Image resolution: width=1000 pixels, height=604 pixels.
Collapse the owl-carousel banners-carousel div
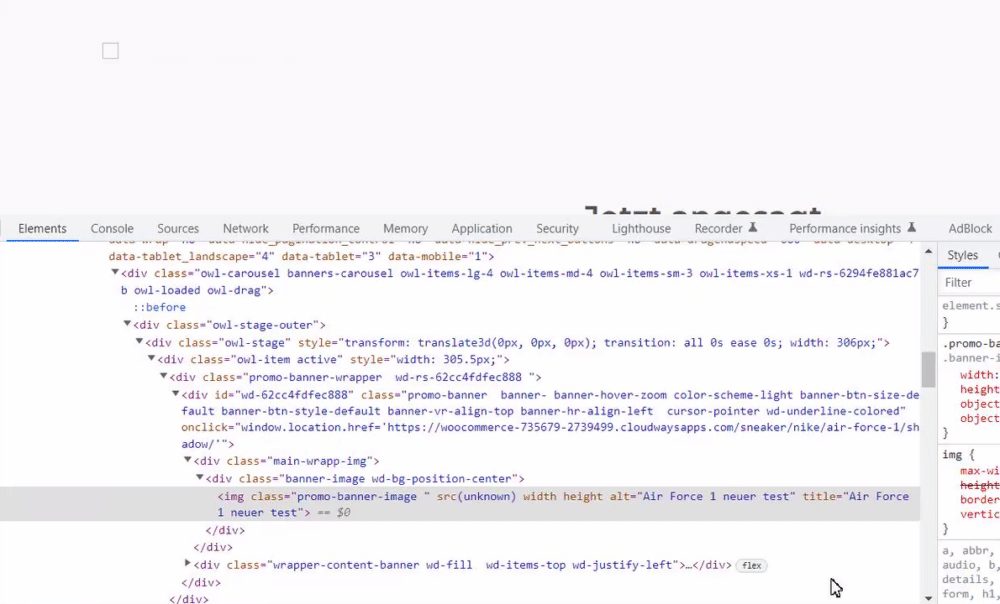(115, 272)
